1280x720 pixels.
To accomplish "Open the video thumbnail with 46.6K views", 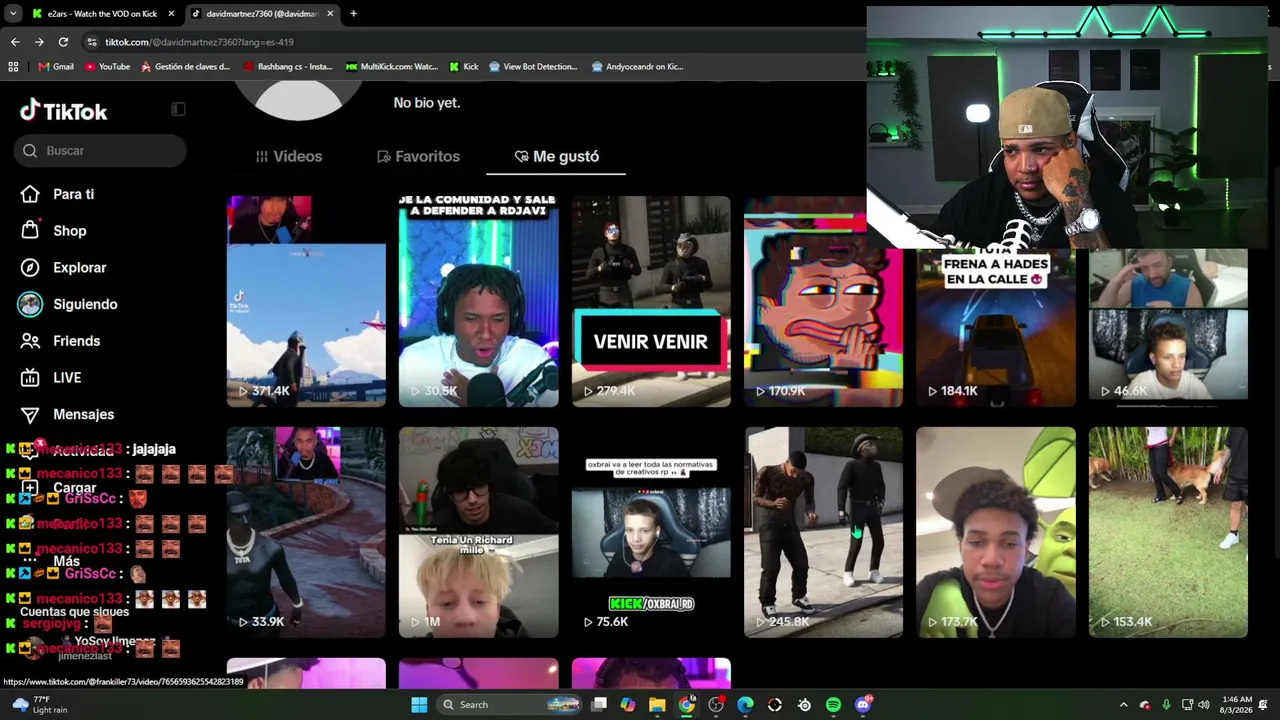I will pos(1168,328).
